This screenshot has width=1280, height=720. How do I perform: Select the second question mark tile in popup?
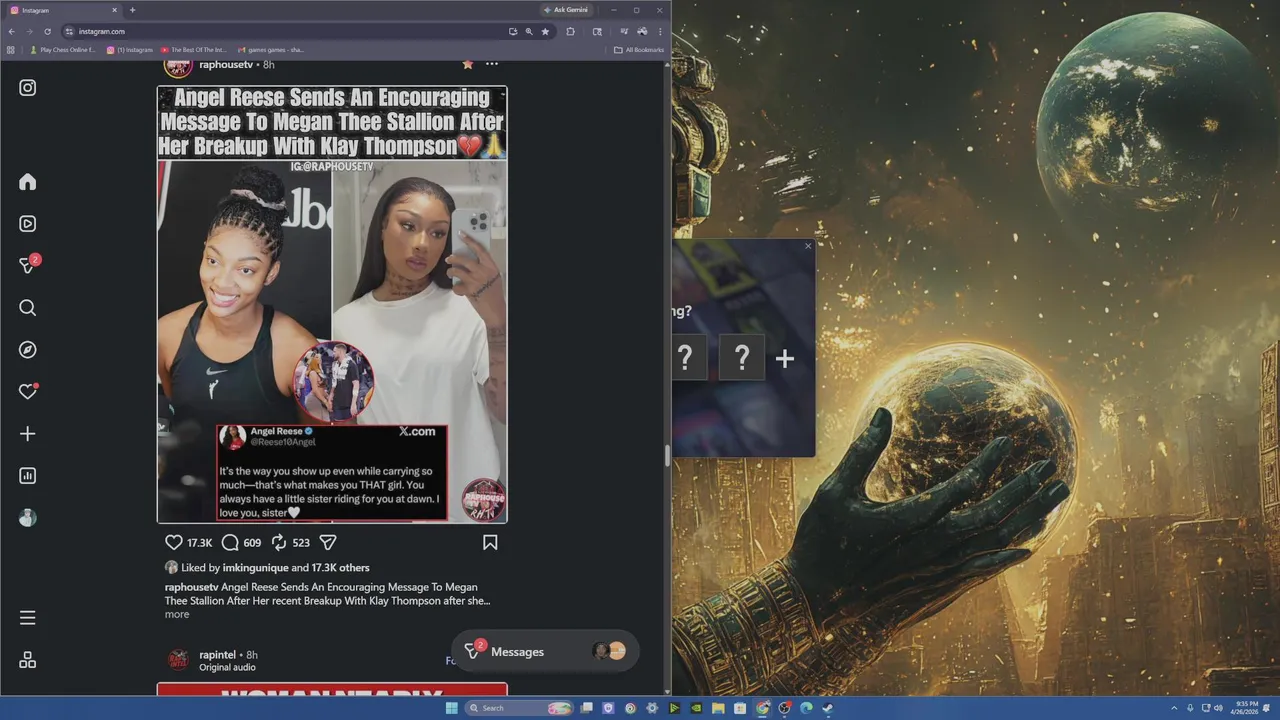click(742, 358)
